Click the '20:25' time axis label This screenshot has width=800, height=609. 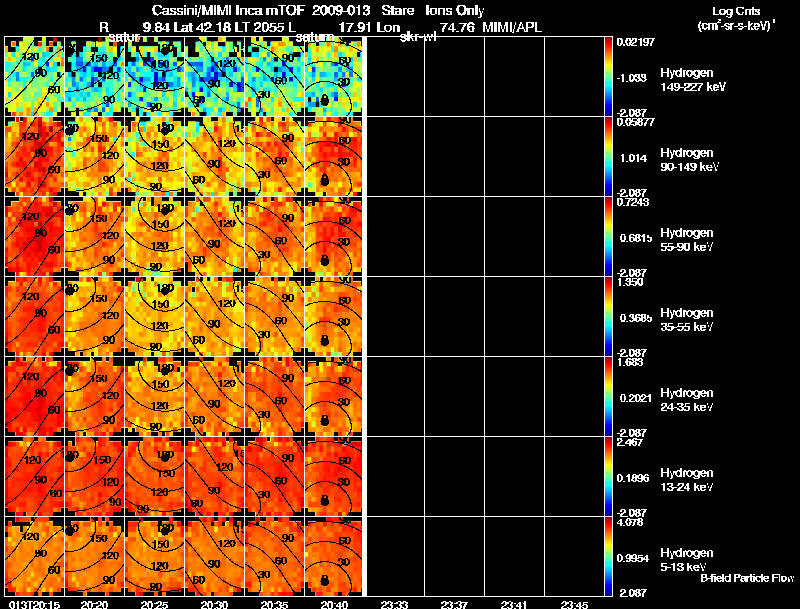154,605
